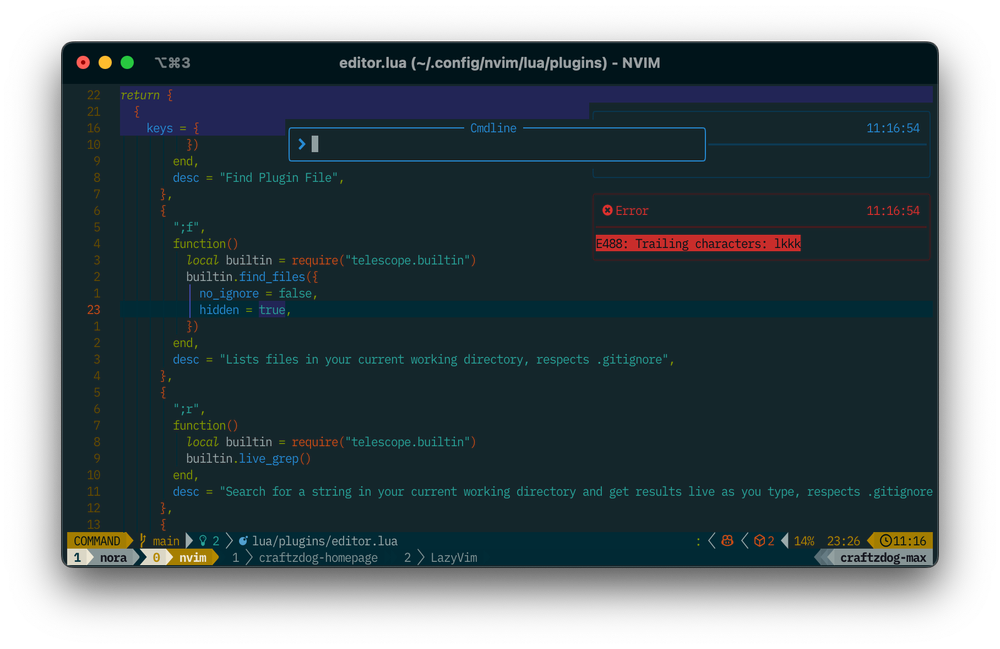Click the Copilot icon in the statusline

coord(727,540)
